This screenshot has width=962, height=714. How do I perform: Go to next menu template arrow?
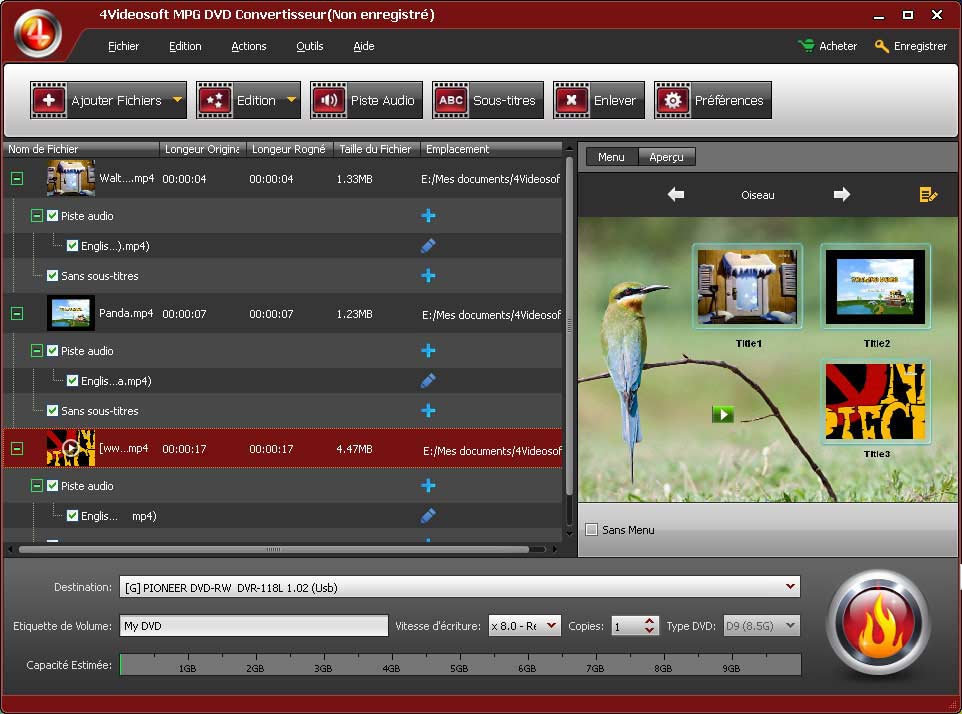pyautogui.click(x=841, y=195)
